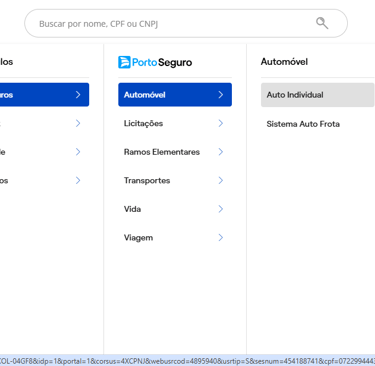Click the status bar URL text

click(x=187, y=361)
